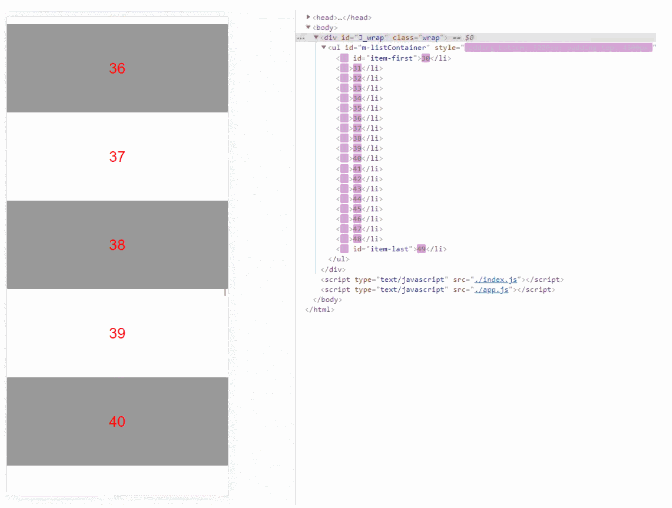This screenshot has height=508, width=672.
Task: Select the li row containing 46
Action: [359, 219]
